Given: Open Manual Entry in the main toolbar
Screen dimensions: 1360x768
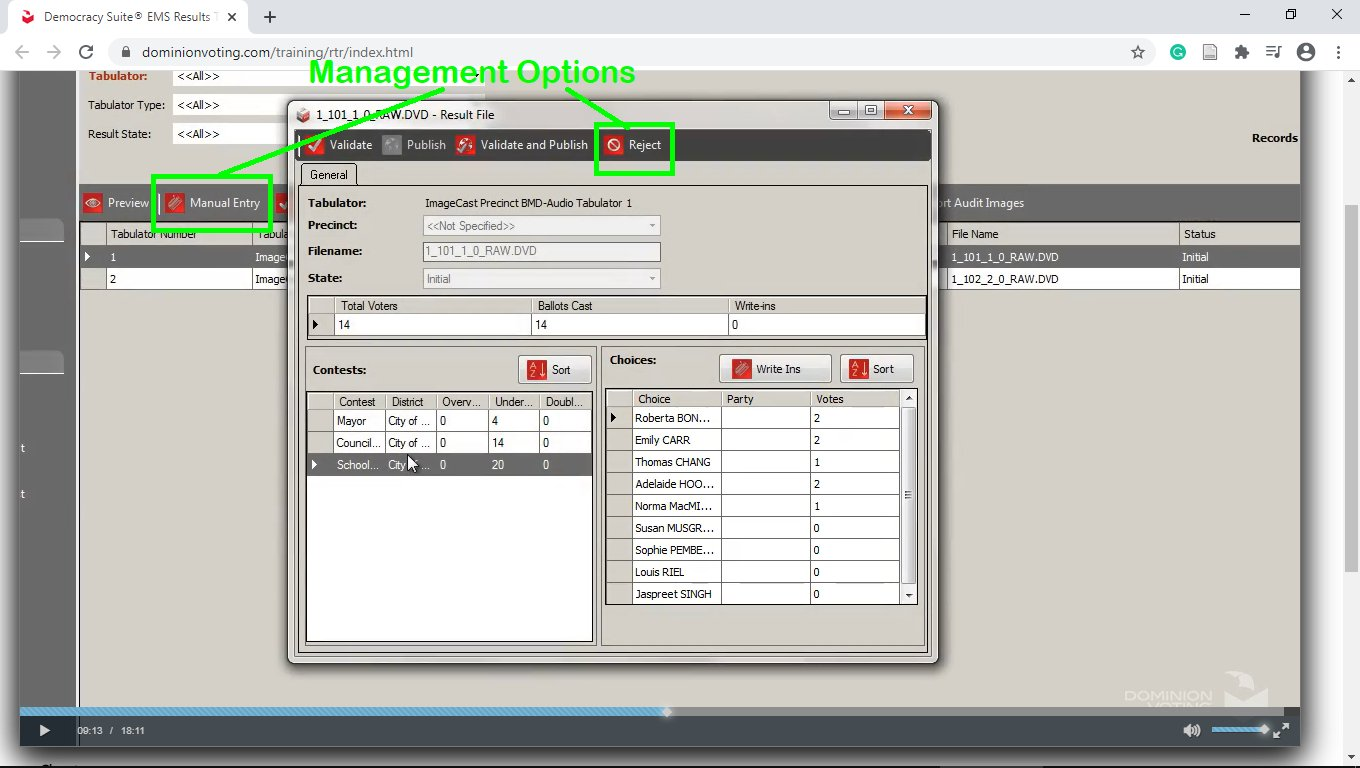Looking at the screenshot, I should click(214, 203).
